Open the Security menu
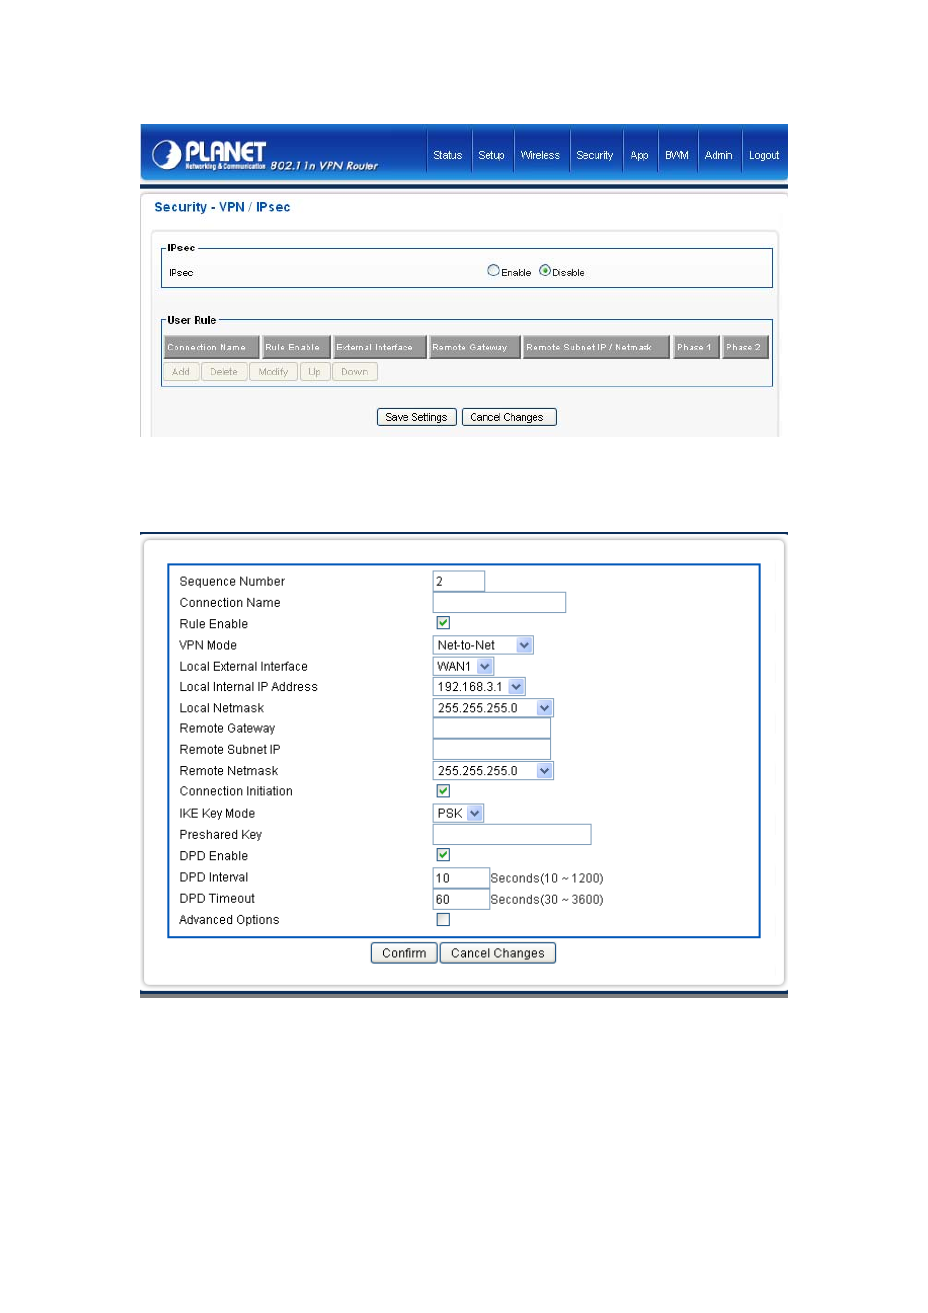Screen dimensions: 928x1313 tap(595, 155)
